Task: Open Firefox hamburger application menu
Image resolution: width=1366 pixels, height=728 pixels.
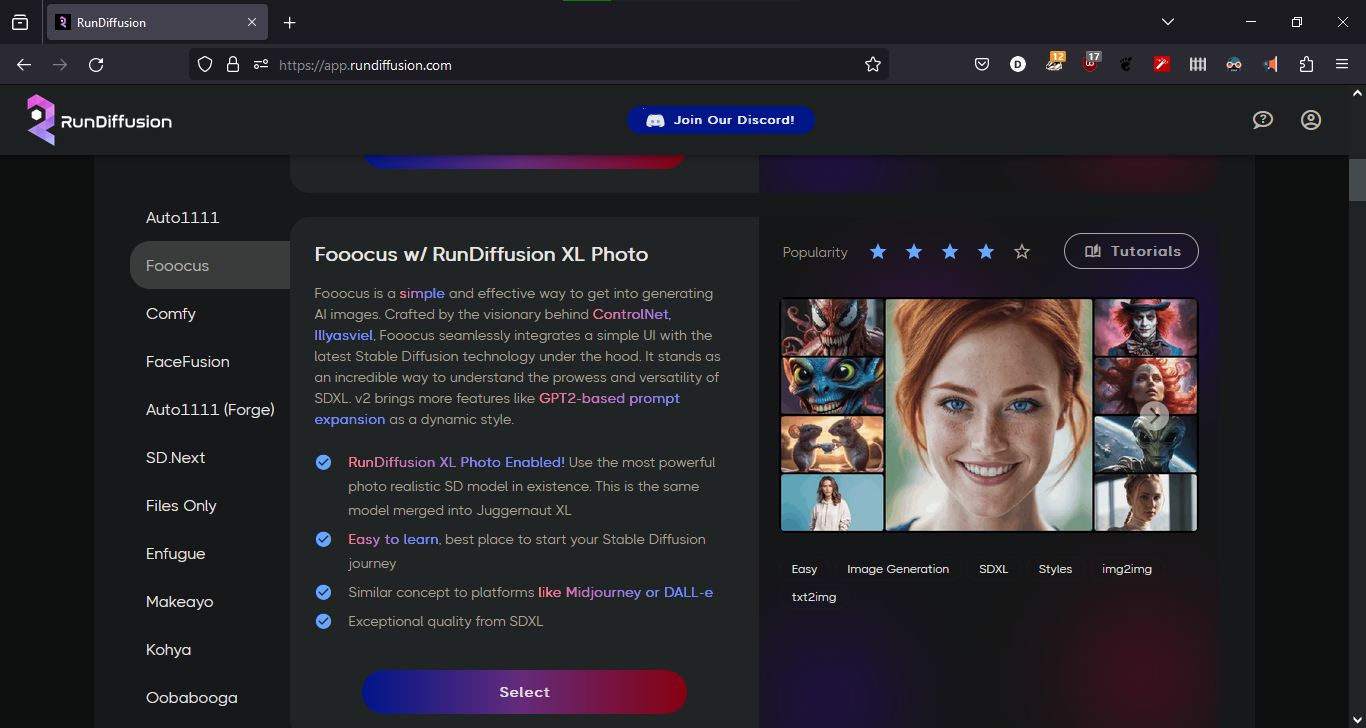Action: click(1342, 65)
